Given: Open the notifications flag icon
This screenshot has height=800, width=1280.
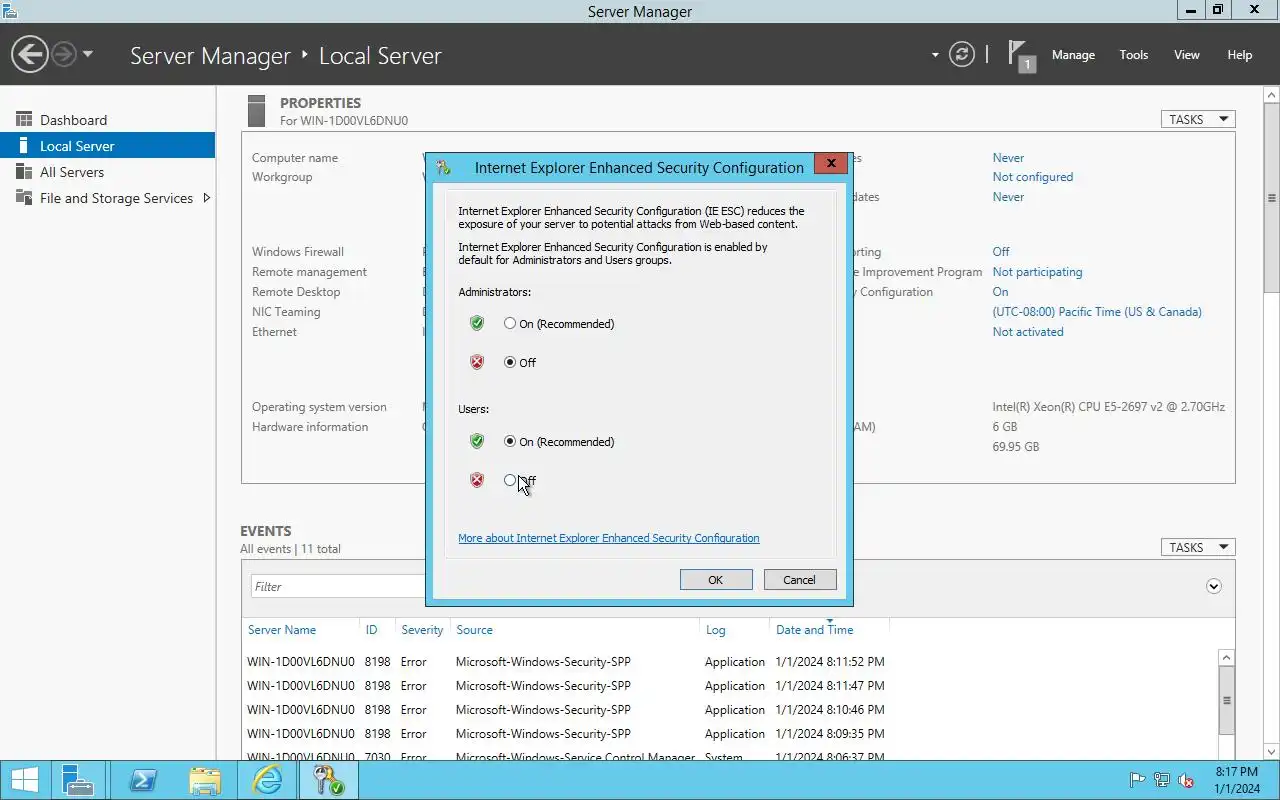Looking at the screenshot, I should tap(1020, 55).
